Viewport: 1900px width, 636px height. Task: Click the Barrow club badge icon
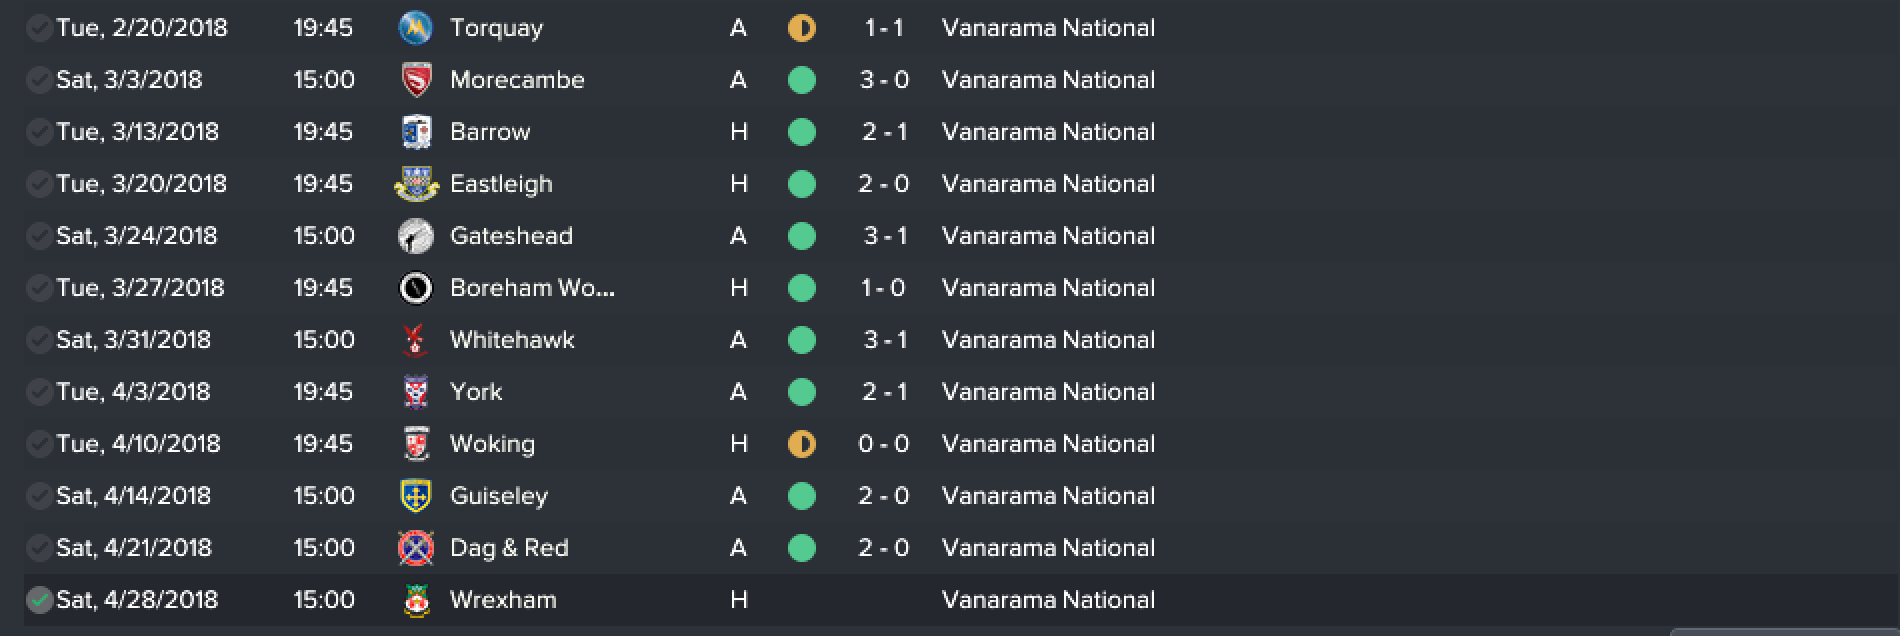click(x=415, y=132)
